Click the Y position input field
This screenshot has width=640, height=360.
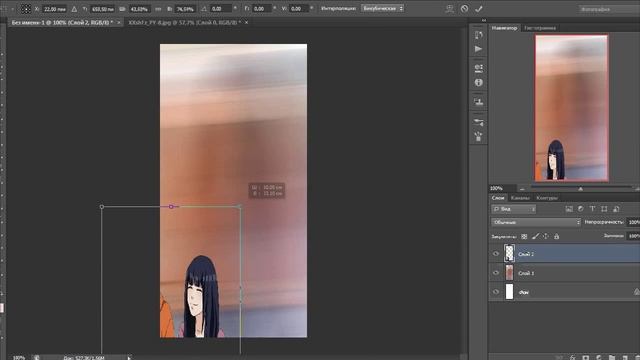tap(103, 9)
